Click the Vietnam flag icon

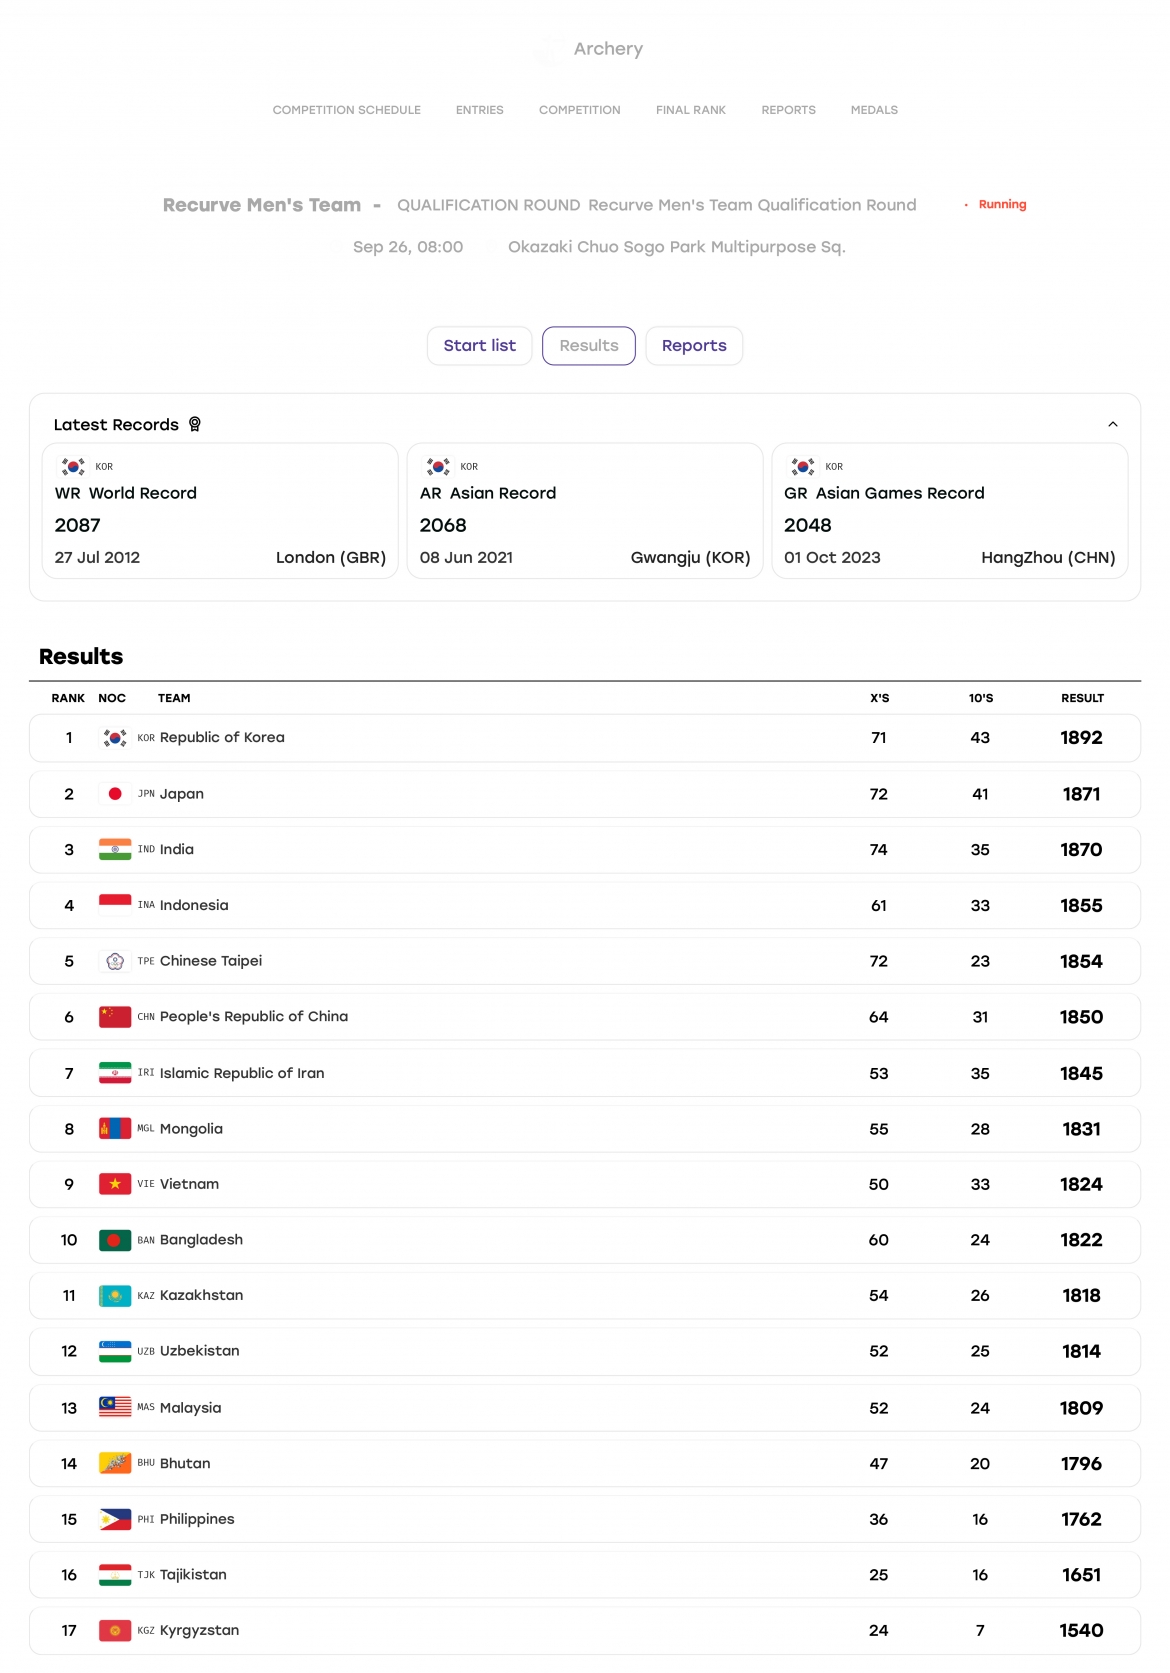pos(115,1184)
